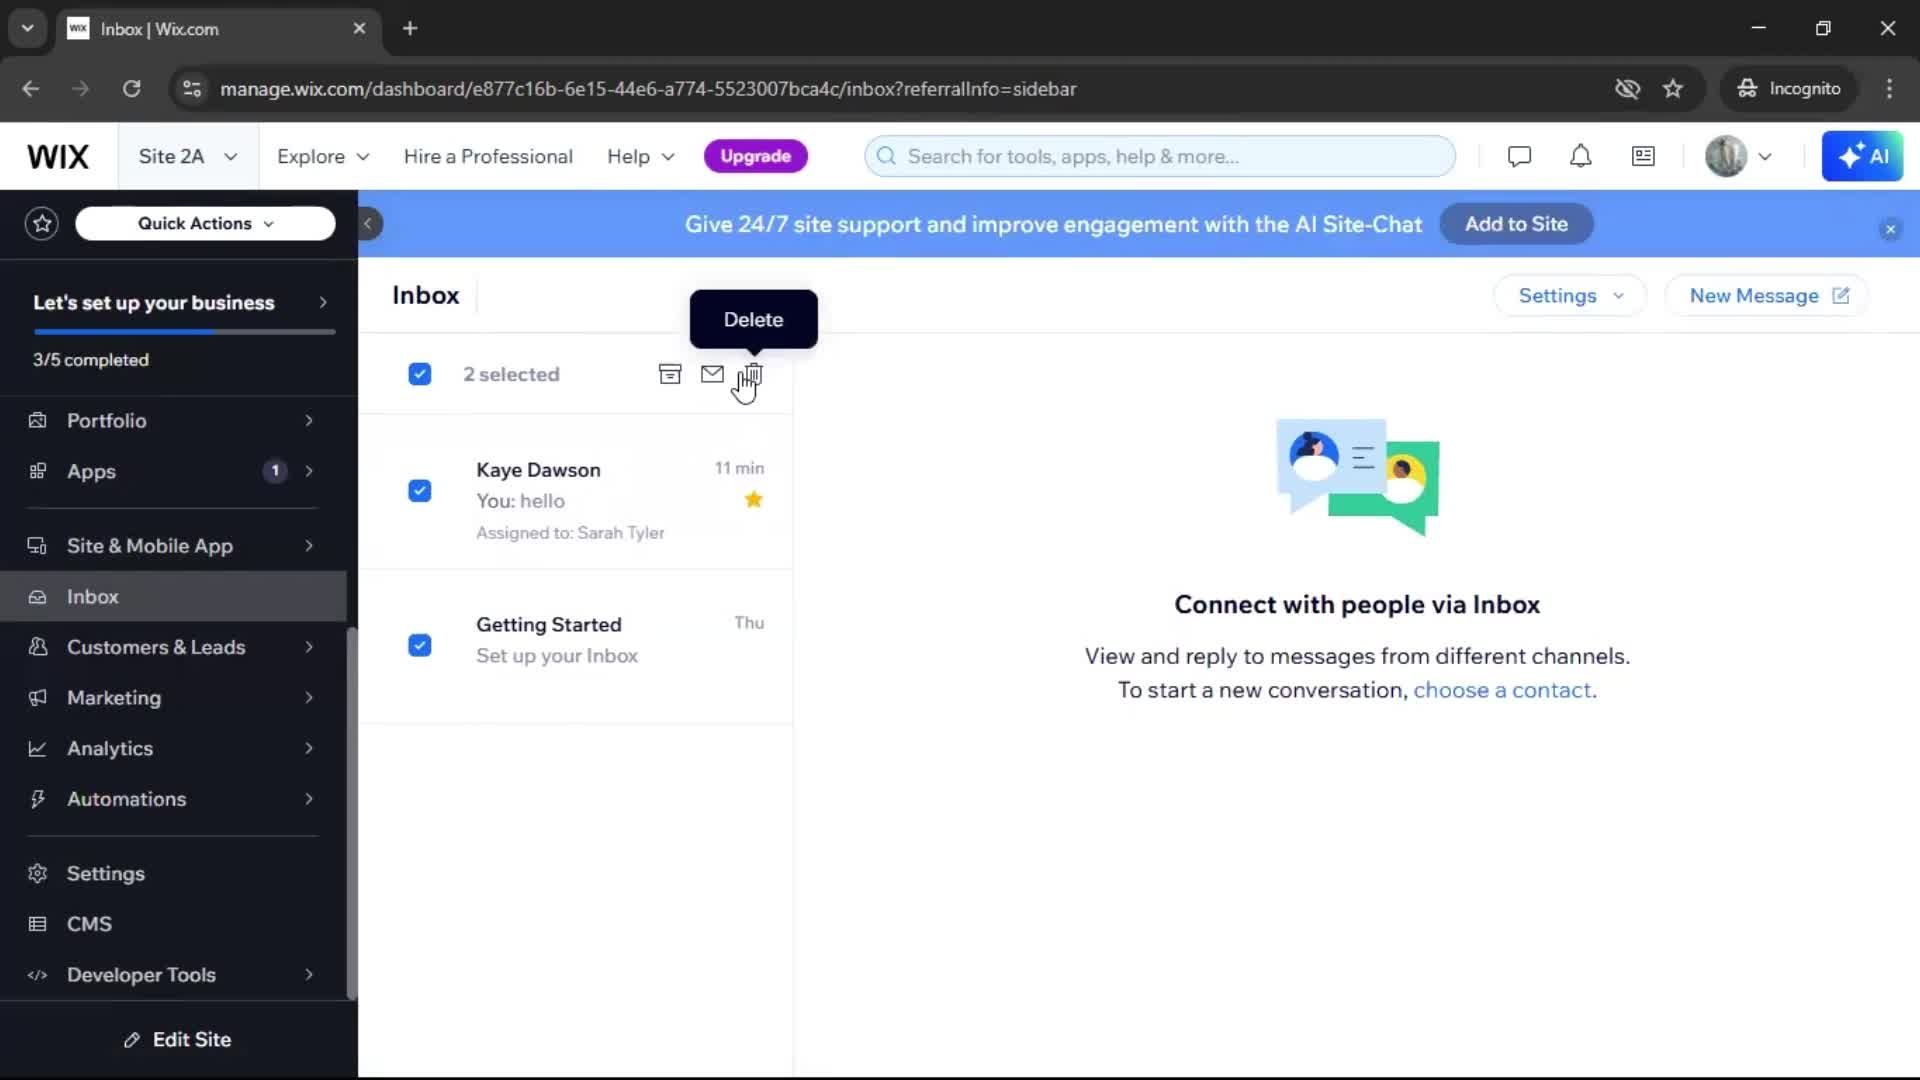This screenshot has width=1920, height=1080.
Task: Reload the browser page
Action: (131, 89)
